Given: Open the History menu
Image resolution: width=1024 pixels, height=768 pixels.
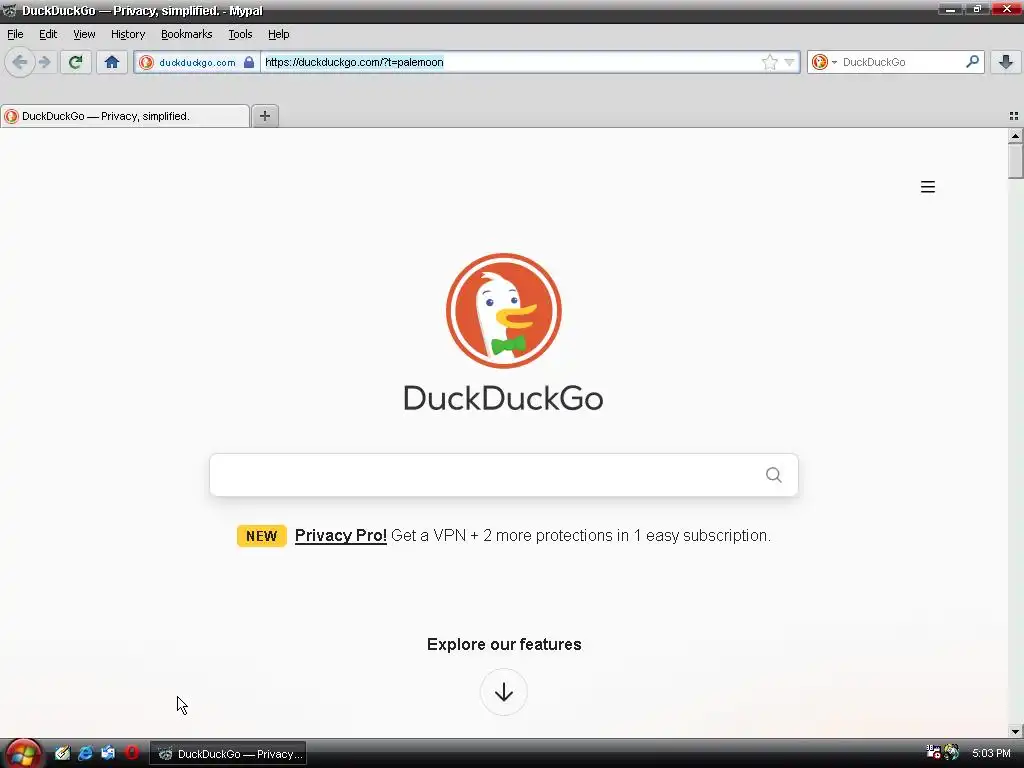Looking at the screenshot, I should coord(128,34).
